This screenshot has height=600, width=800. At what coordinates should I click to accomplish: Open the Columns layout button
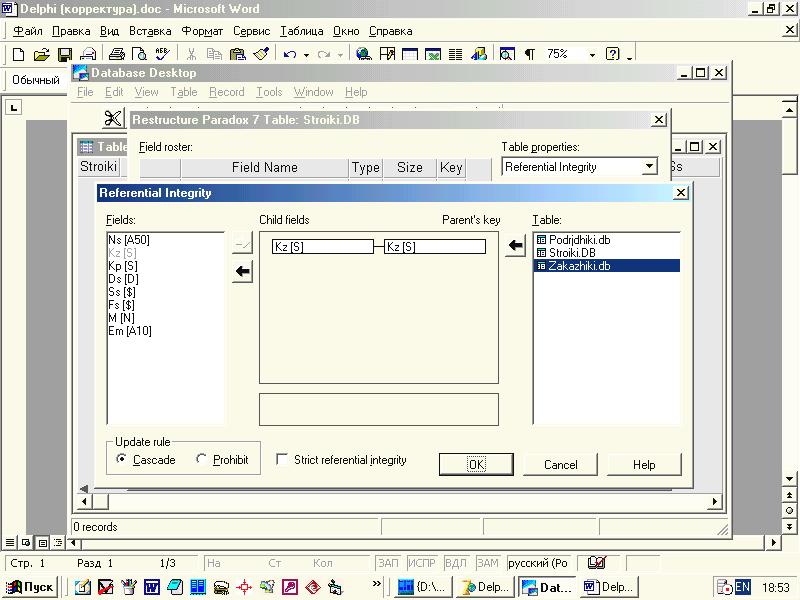[x=455, y=54]
